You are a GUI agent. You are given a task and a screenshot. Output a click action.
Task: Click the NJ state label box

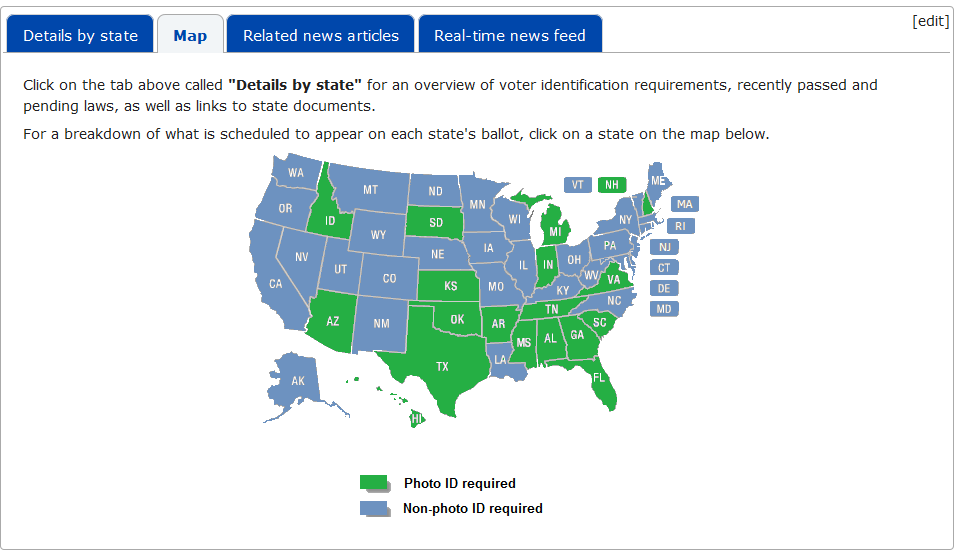[x=664, y=247]
